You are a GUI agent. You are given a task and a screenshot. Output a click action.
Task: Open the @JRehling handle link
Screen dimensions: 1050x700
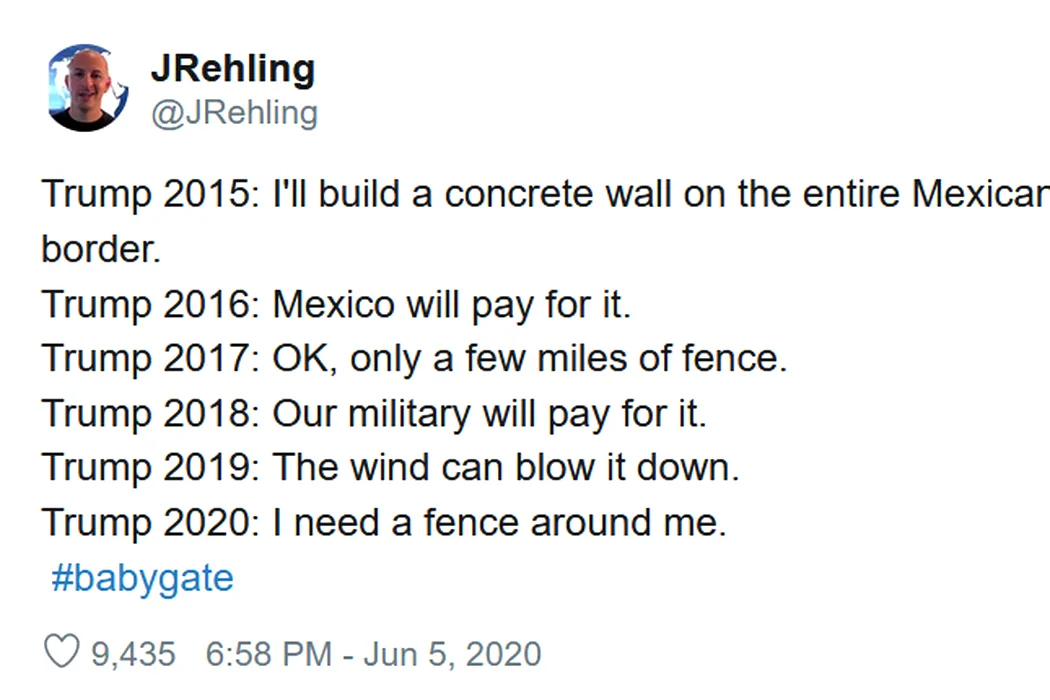(x=234, y=113)
